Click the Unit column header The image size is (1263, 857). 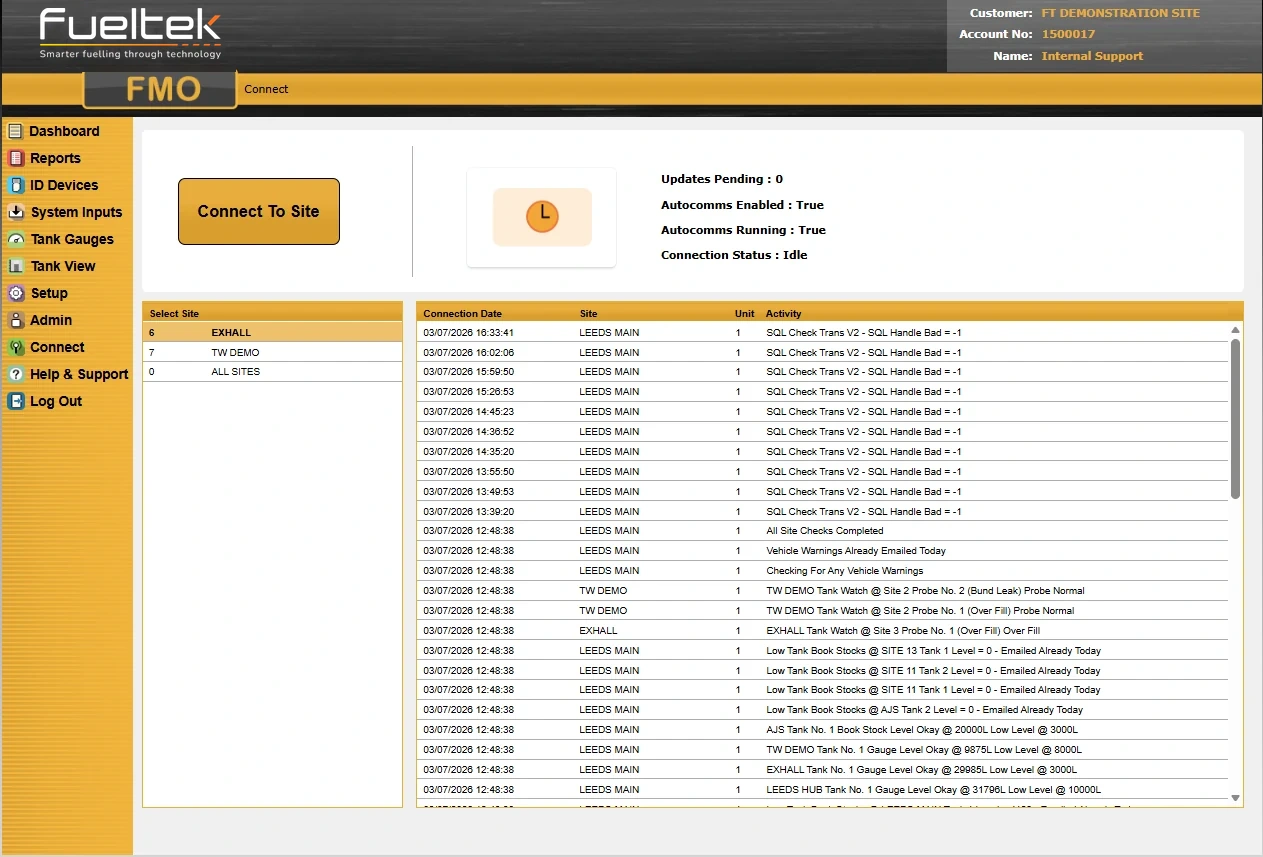[x=744, y=313]
